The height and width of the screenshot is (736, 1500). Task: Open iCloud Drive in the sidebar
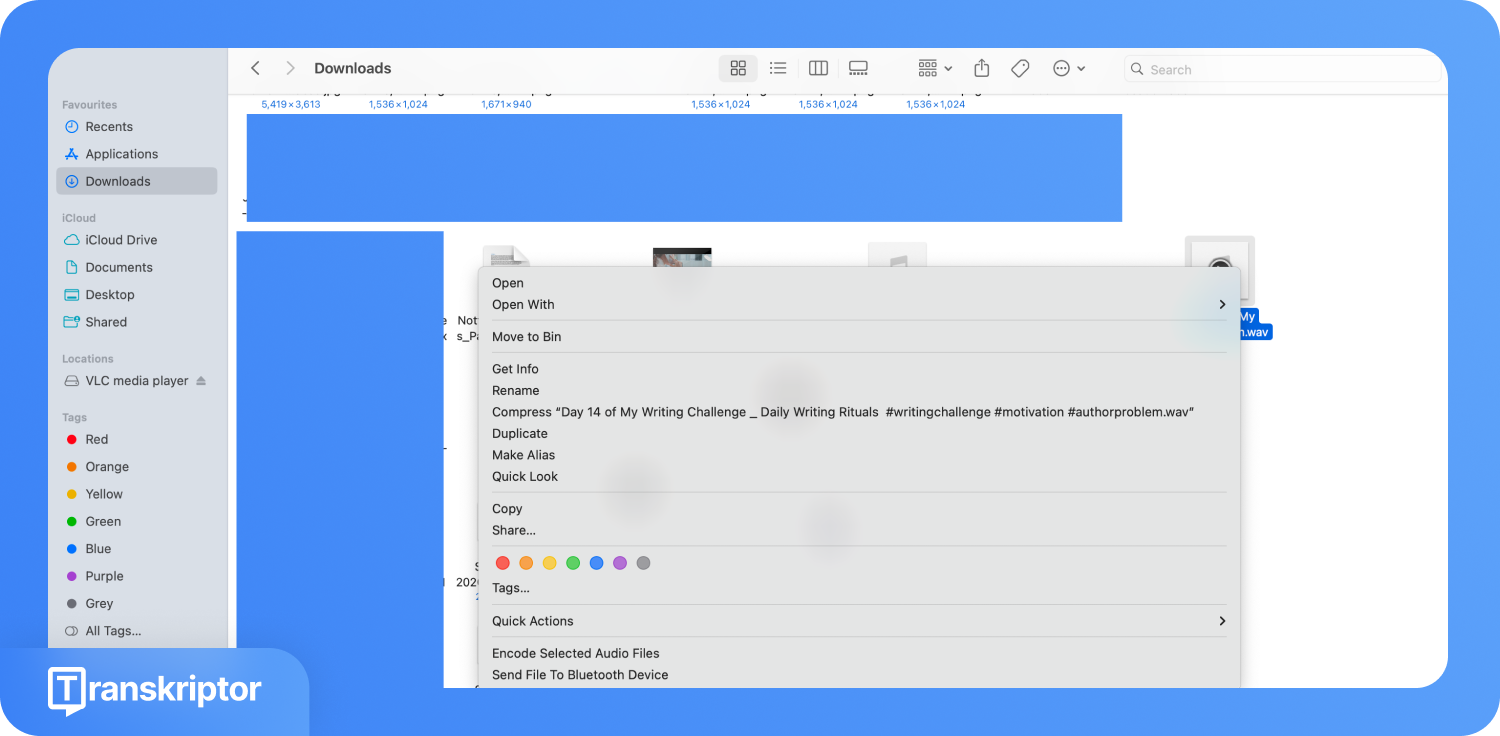[x=121, y=240]
